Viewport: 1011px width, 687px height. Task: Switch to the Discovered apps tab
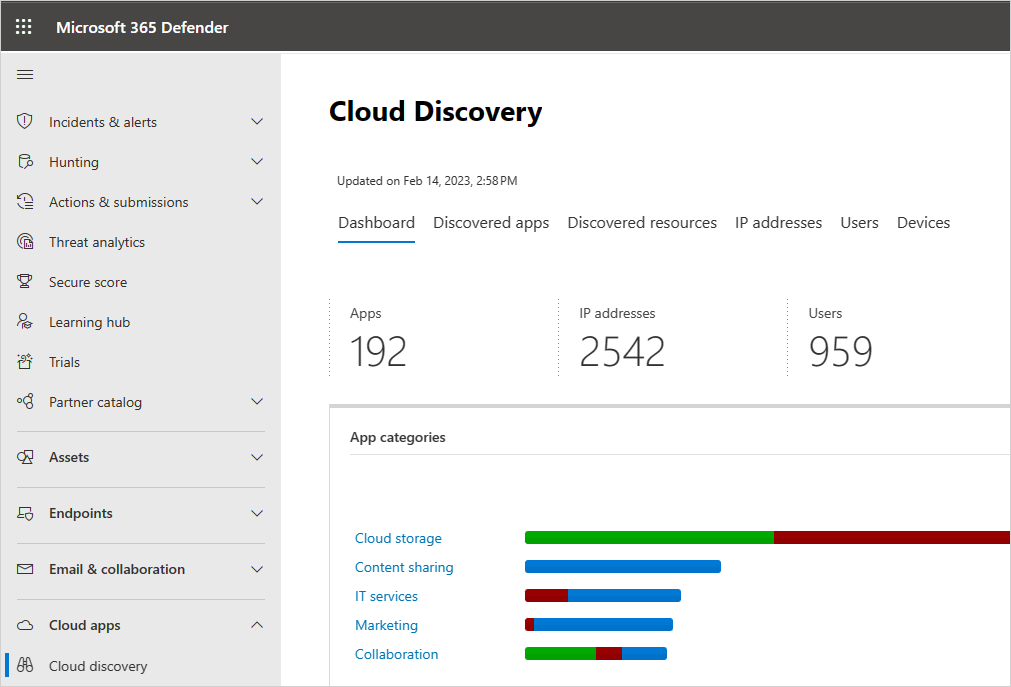tap(491, 222)
